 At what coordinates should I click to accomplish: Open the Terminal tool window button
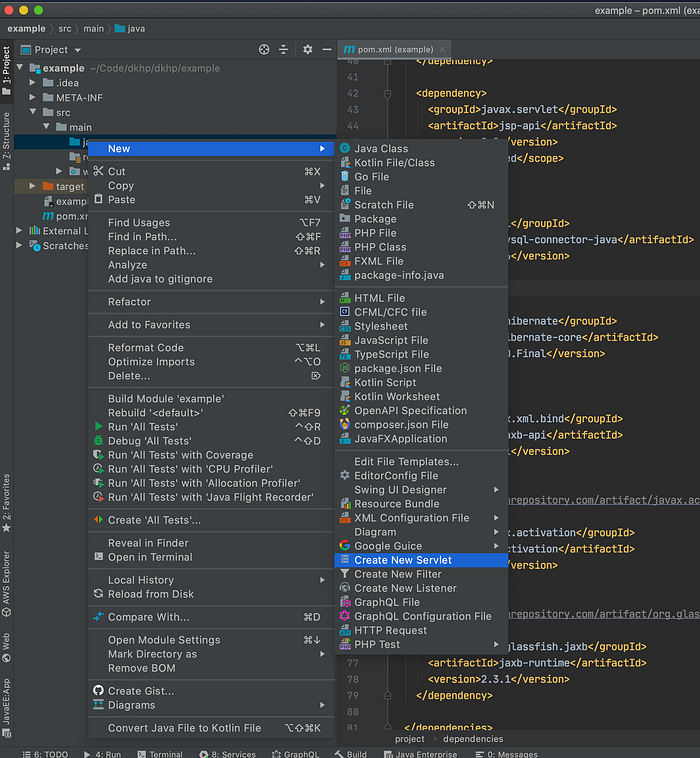tap(160, 754)
